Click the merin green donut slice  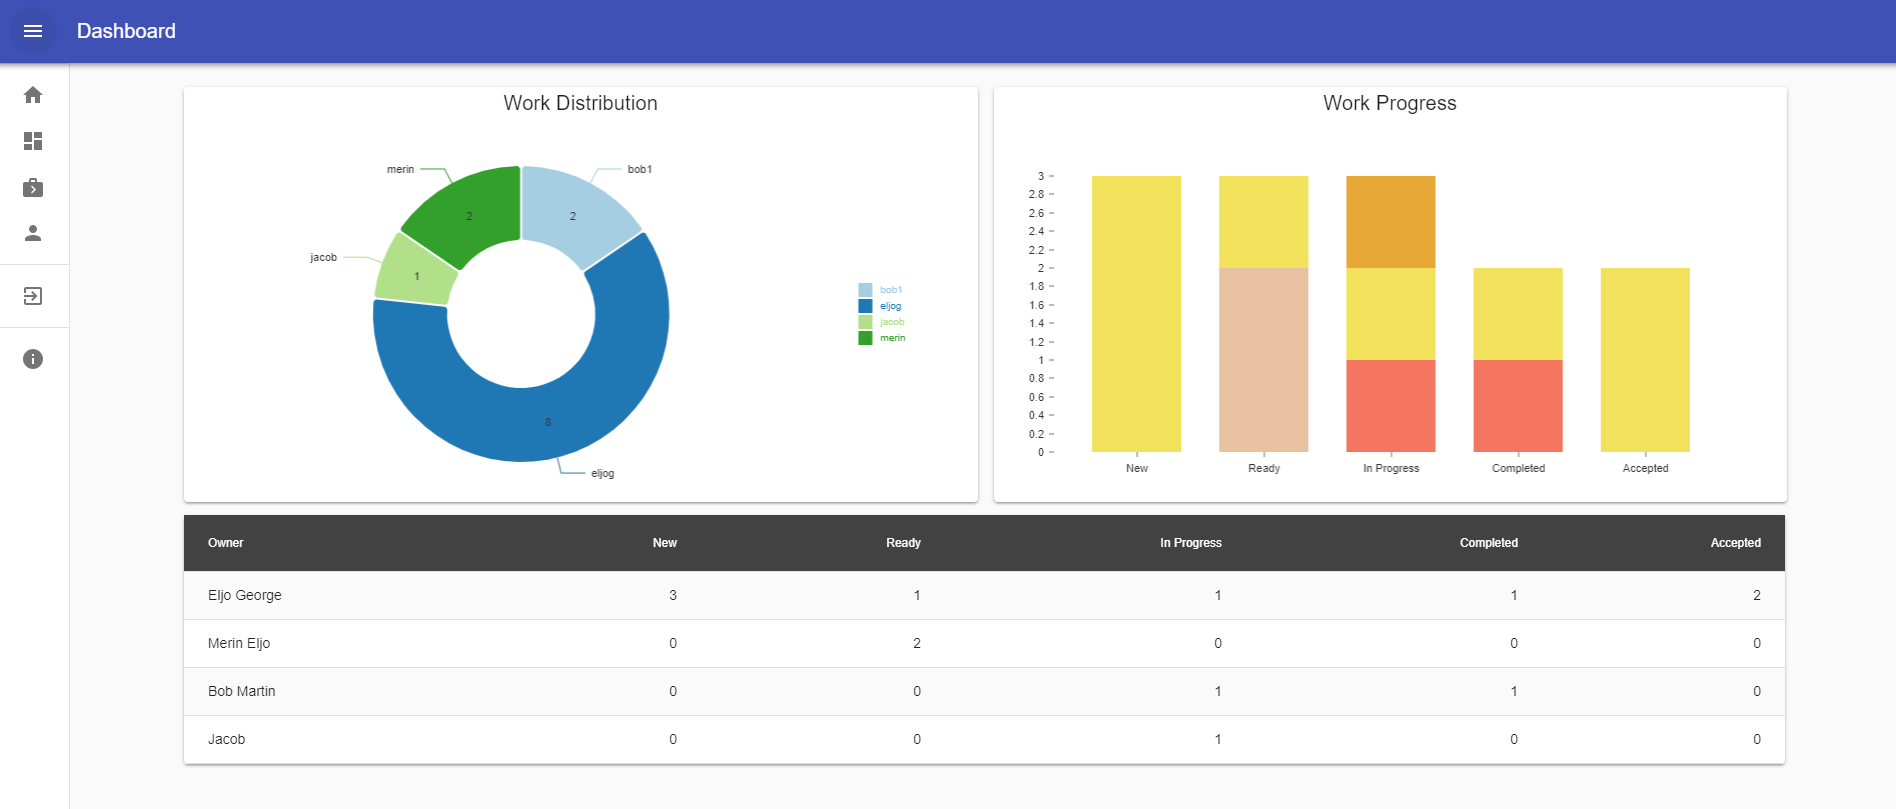click(x=467, y=212)
